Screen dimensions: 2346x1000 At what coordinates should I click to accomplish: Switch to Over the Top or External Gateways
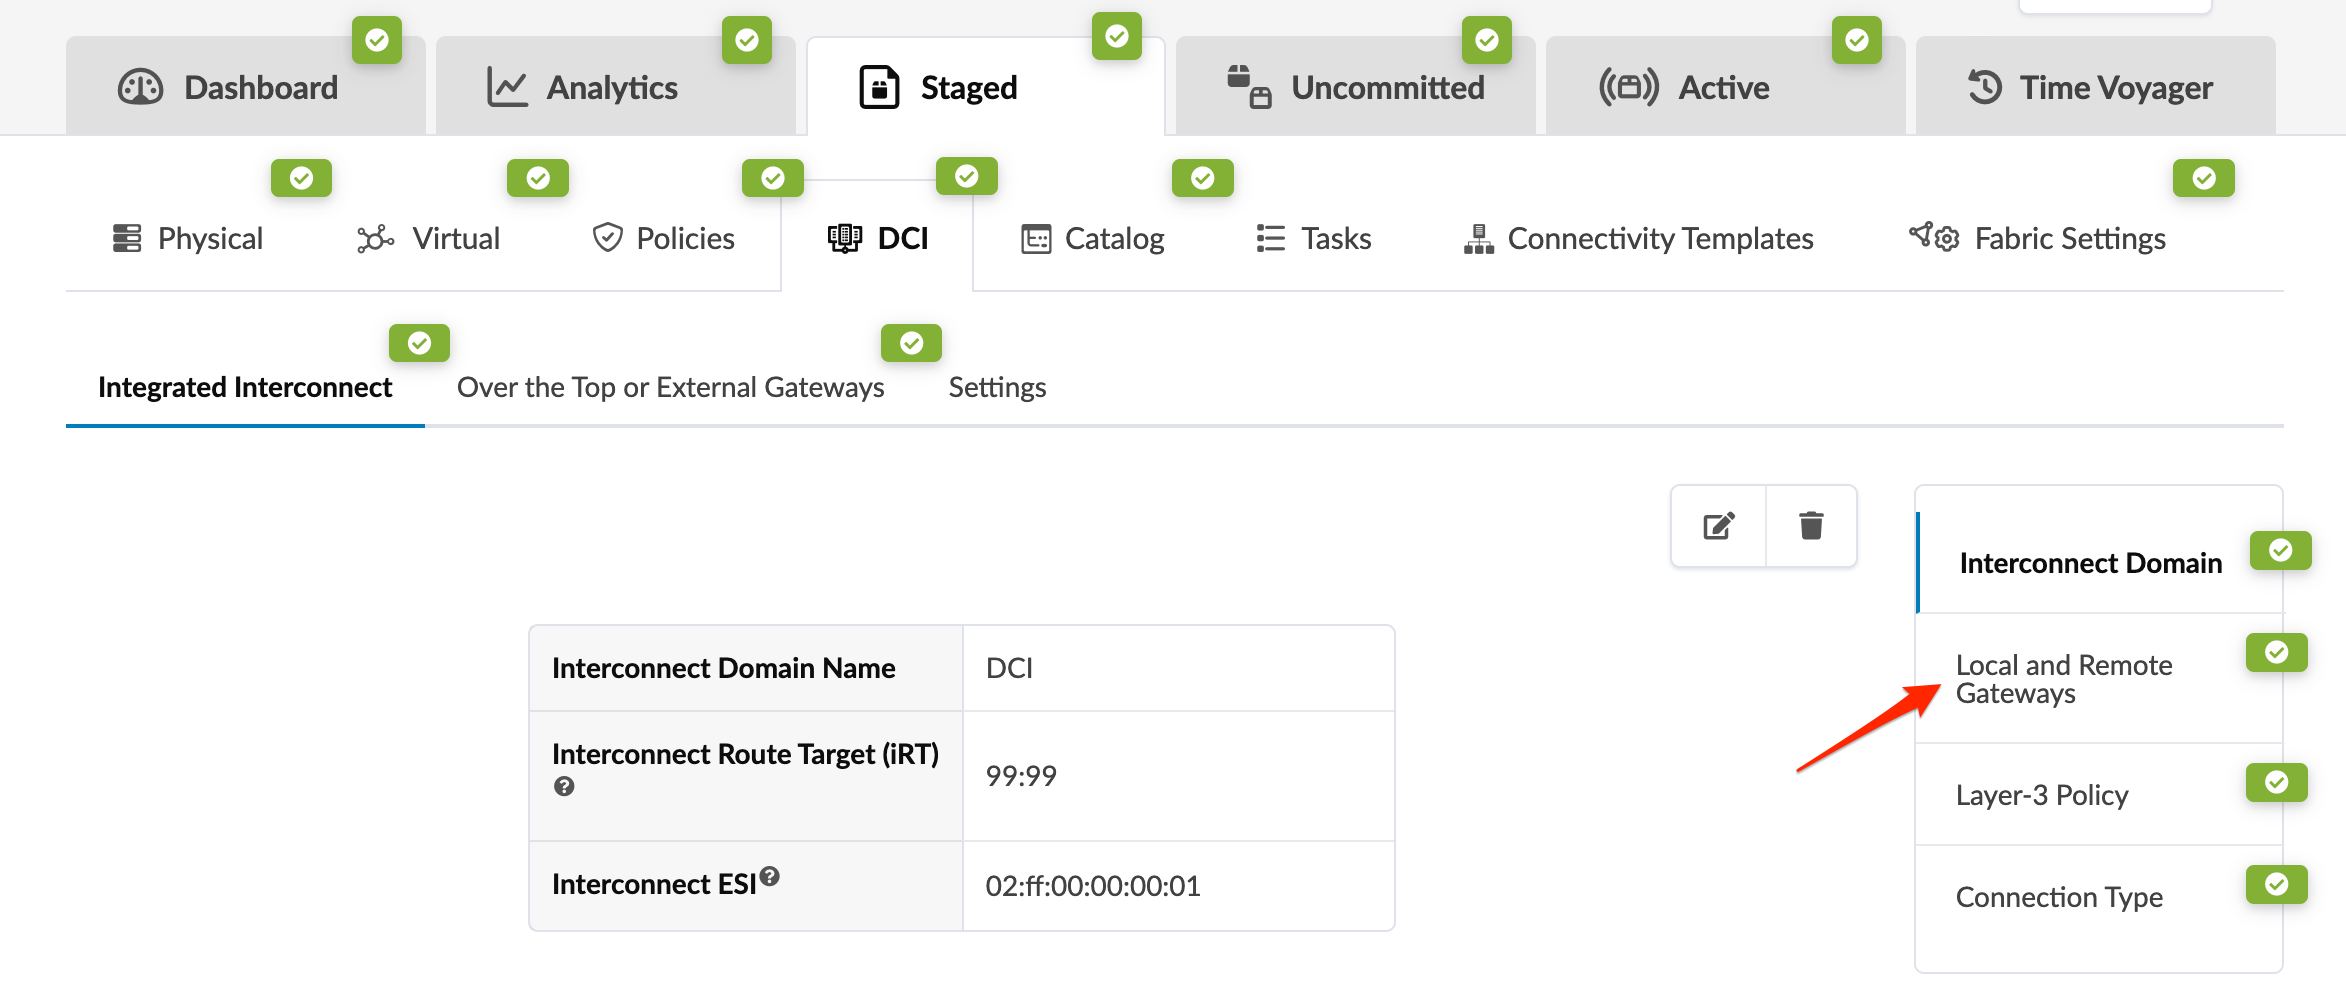(670, 388)
